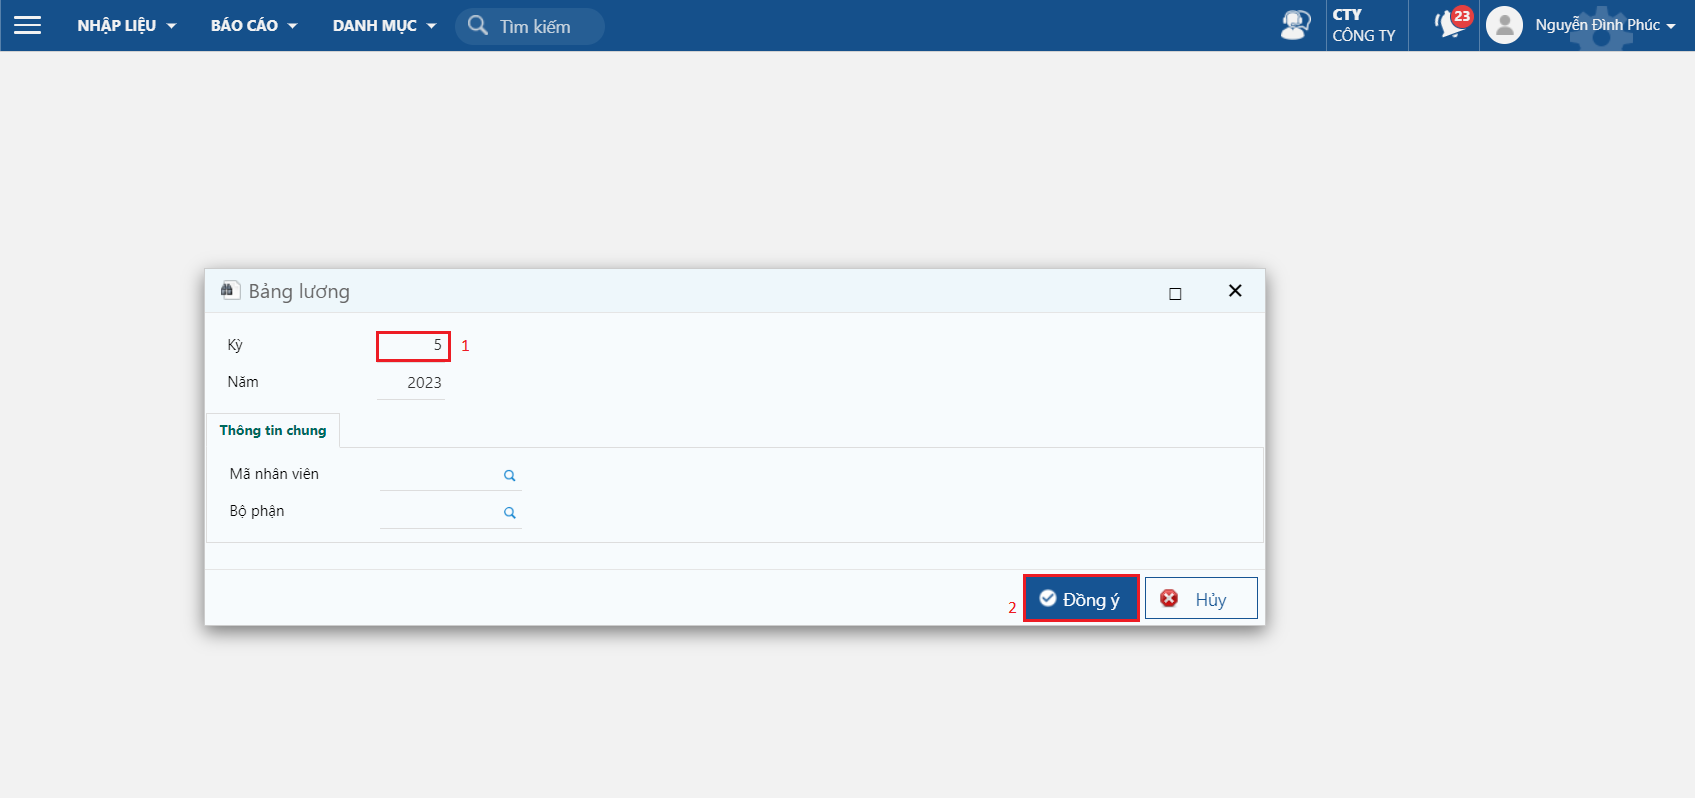
Task: Expand the DANH MỤC menu
Action: pos(384,26)
